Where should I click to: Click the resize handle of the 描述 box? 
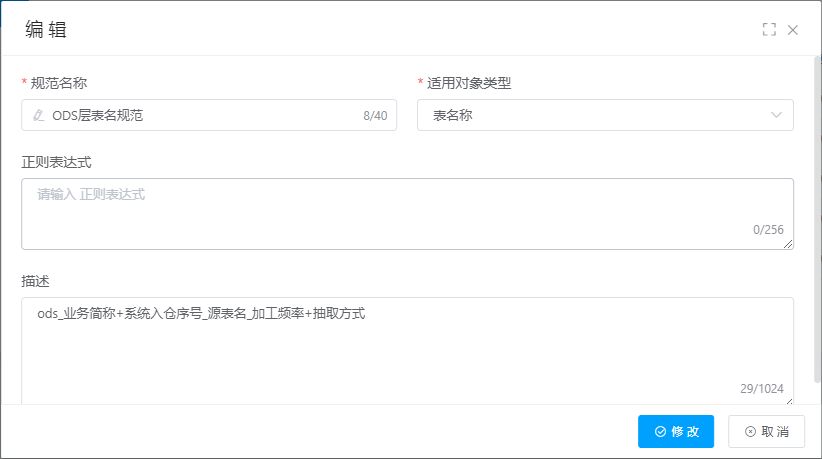point(789,400)
